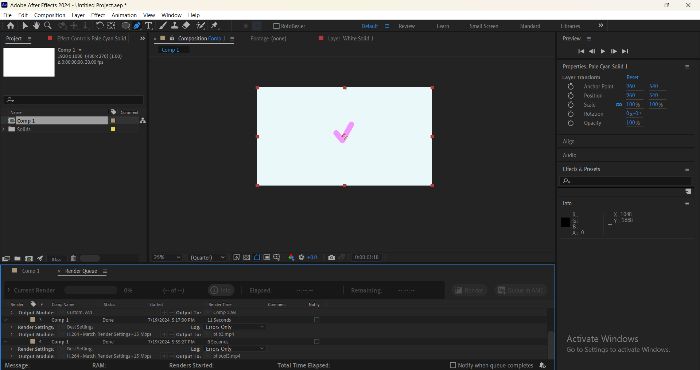Image resolution: width=700 pixels, height=370 pixels.
Task: Open the magnification 25% dropdown
Action: coord(167,258)
